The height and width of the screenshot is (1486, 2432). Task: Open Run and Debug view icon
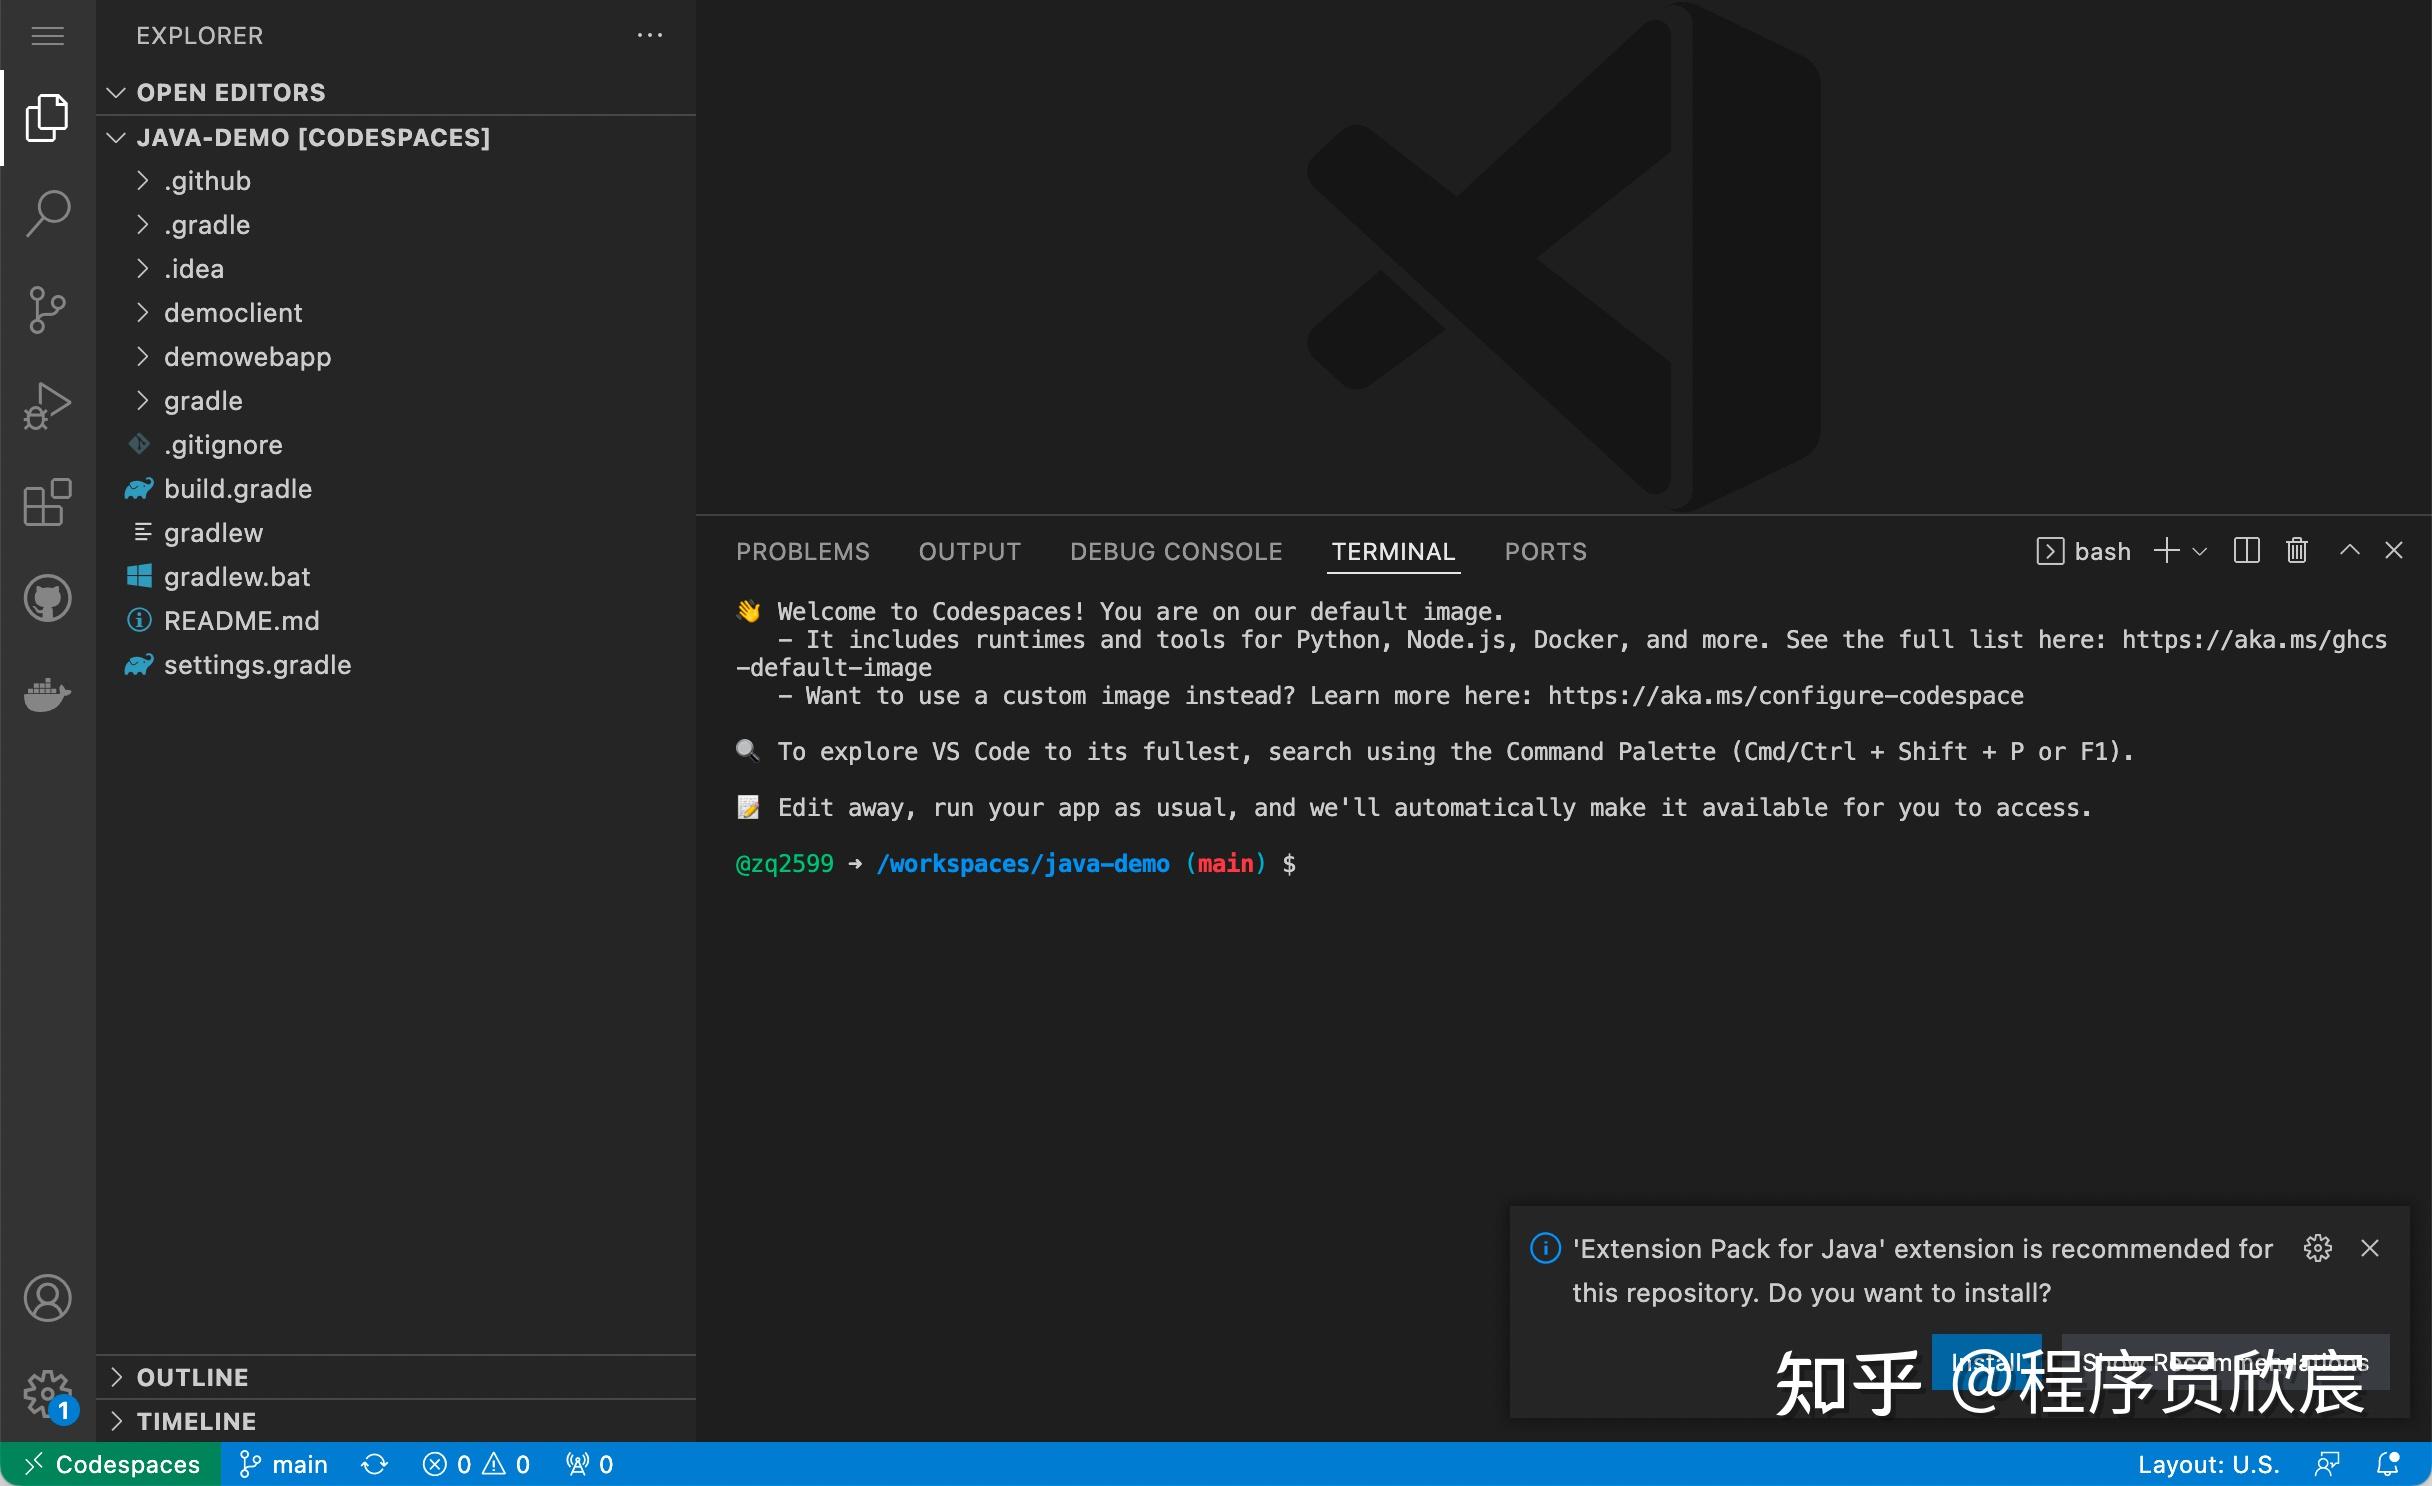pyautogui.click(x=47, y=405)
